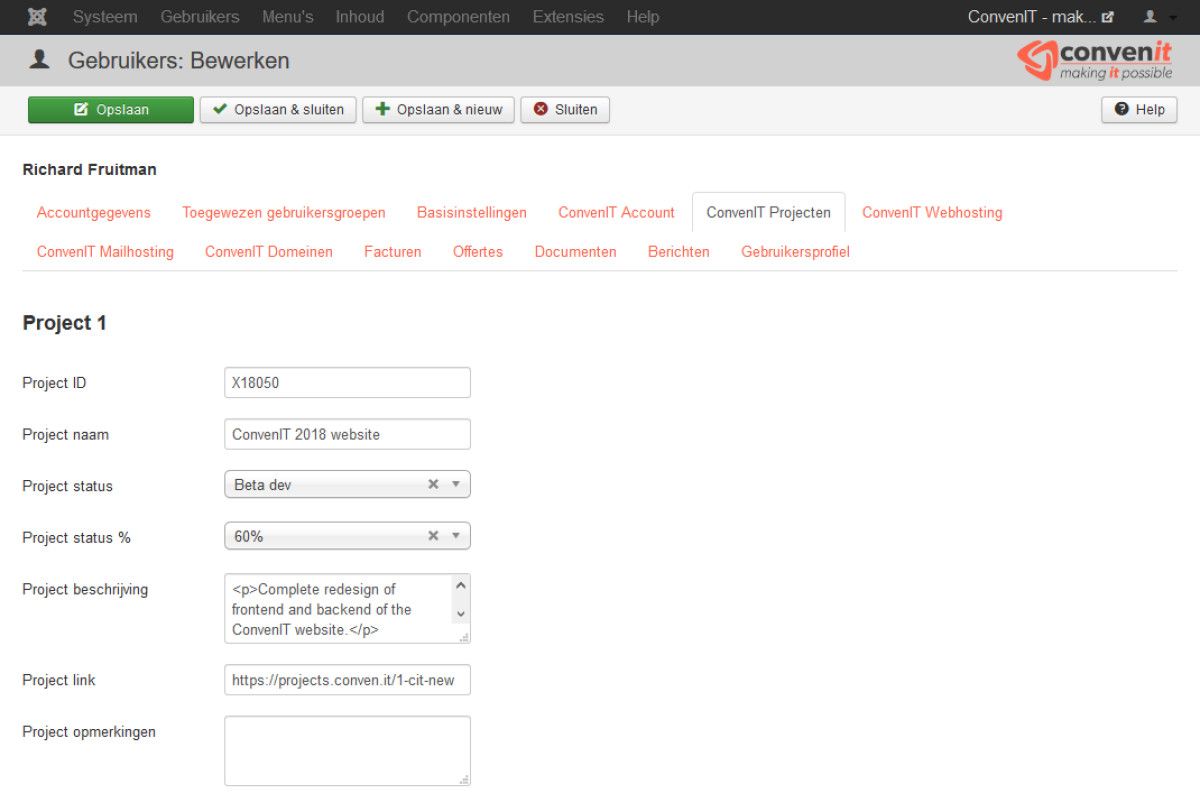Click the ConvenIT logo
Image resolution: width=1200 pixels, height=800 pixels.
coord(1095,60)
